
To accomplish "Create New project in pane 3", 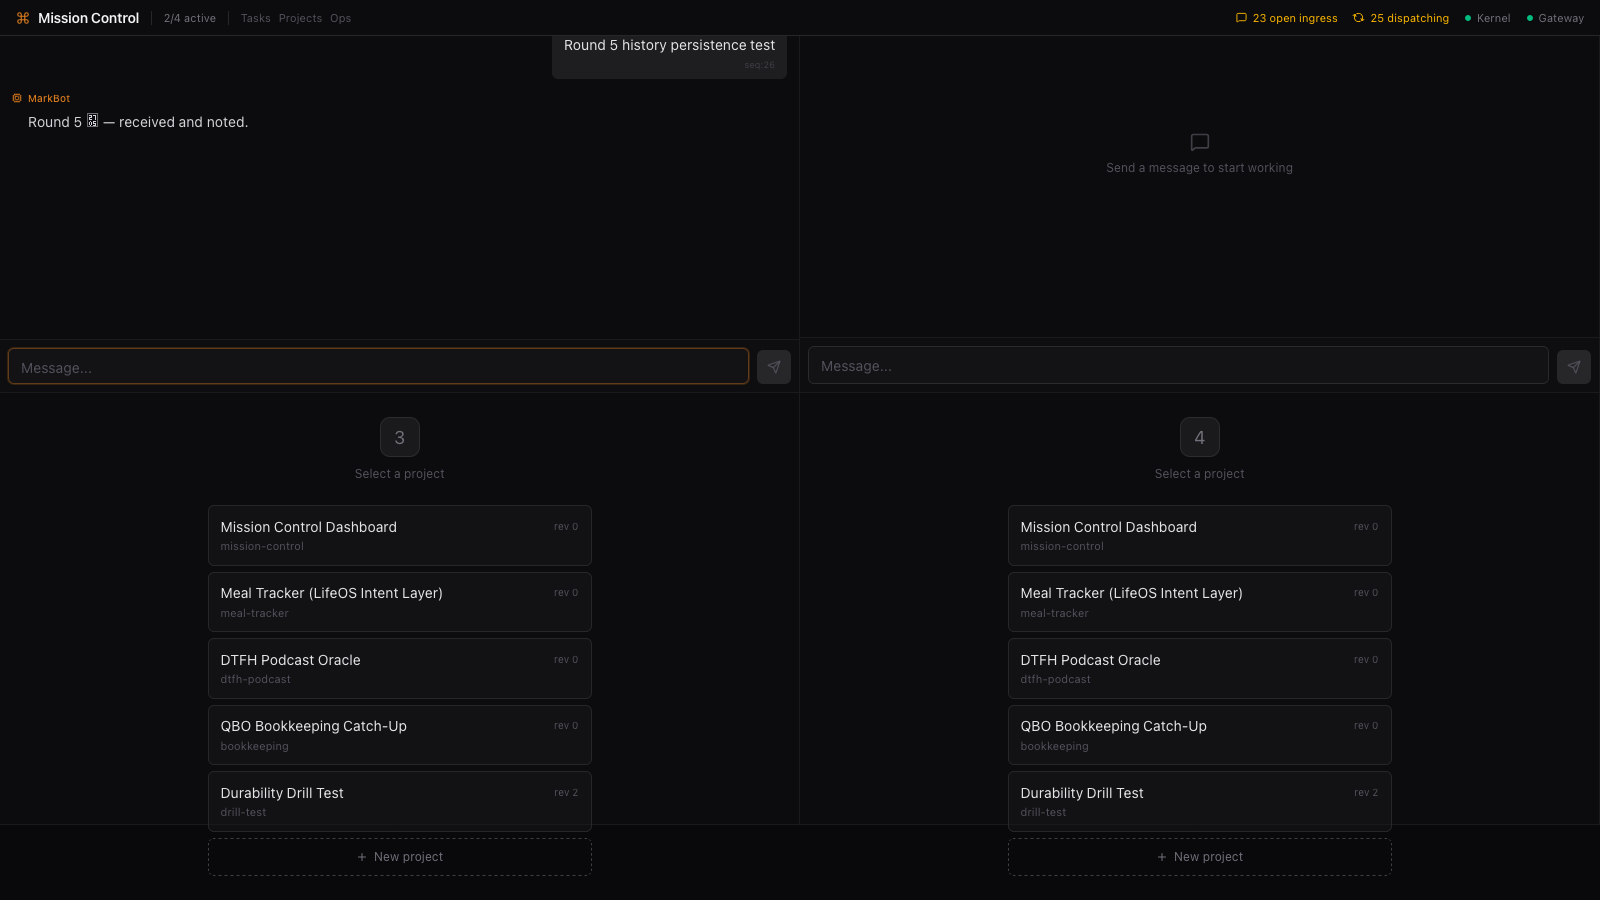I will (x=400, y=857).
